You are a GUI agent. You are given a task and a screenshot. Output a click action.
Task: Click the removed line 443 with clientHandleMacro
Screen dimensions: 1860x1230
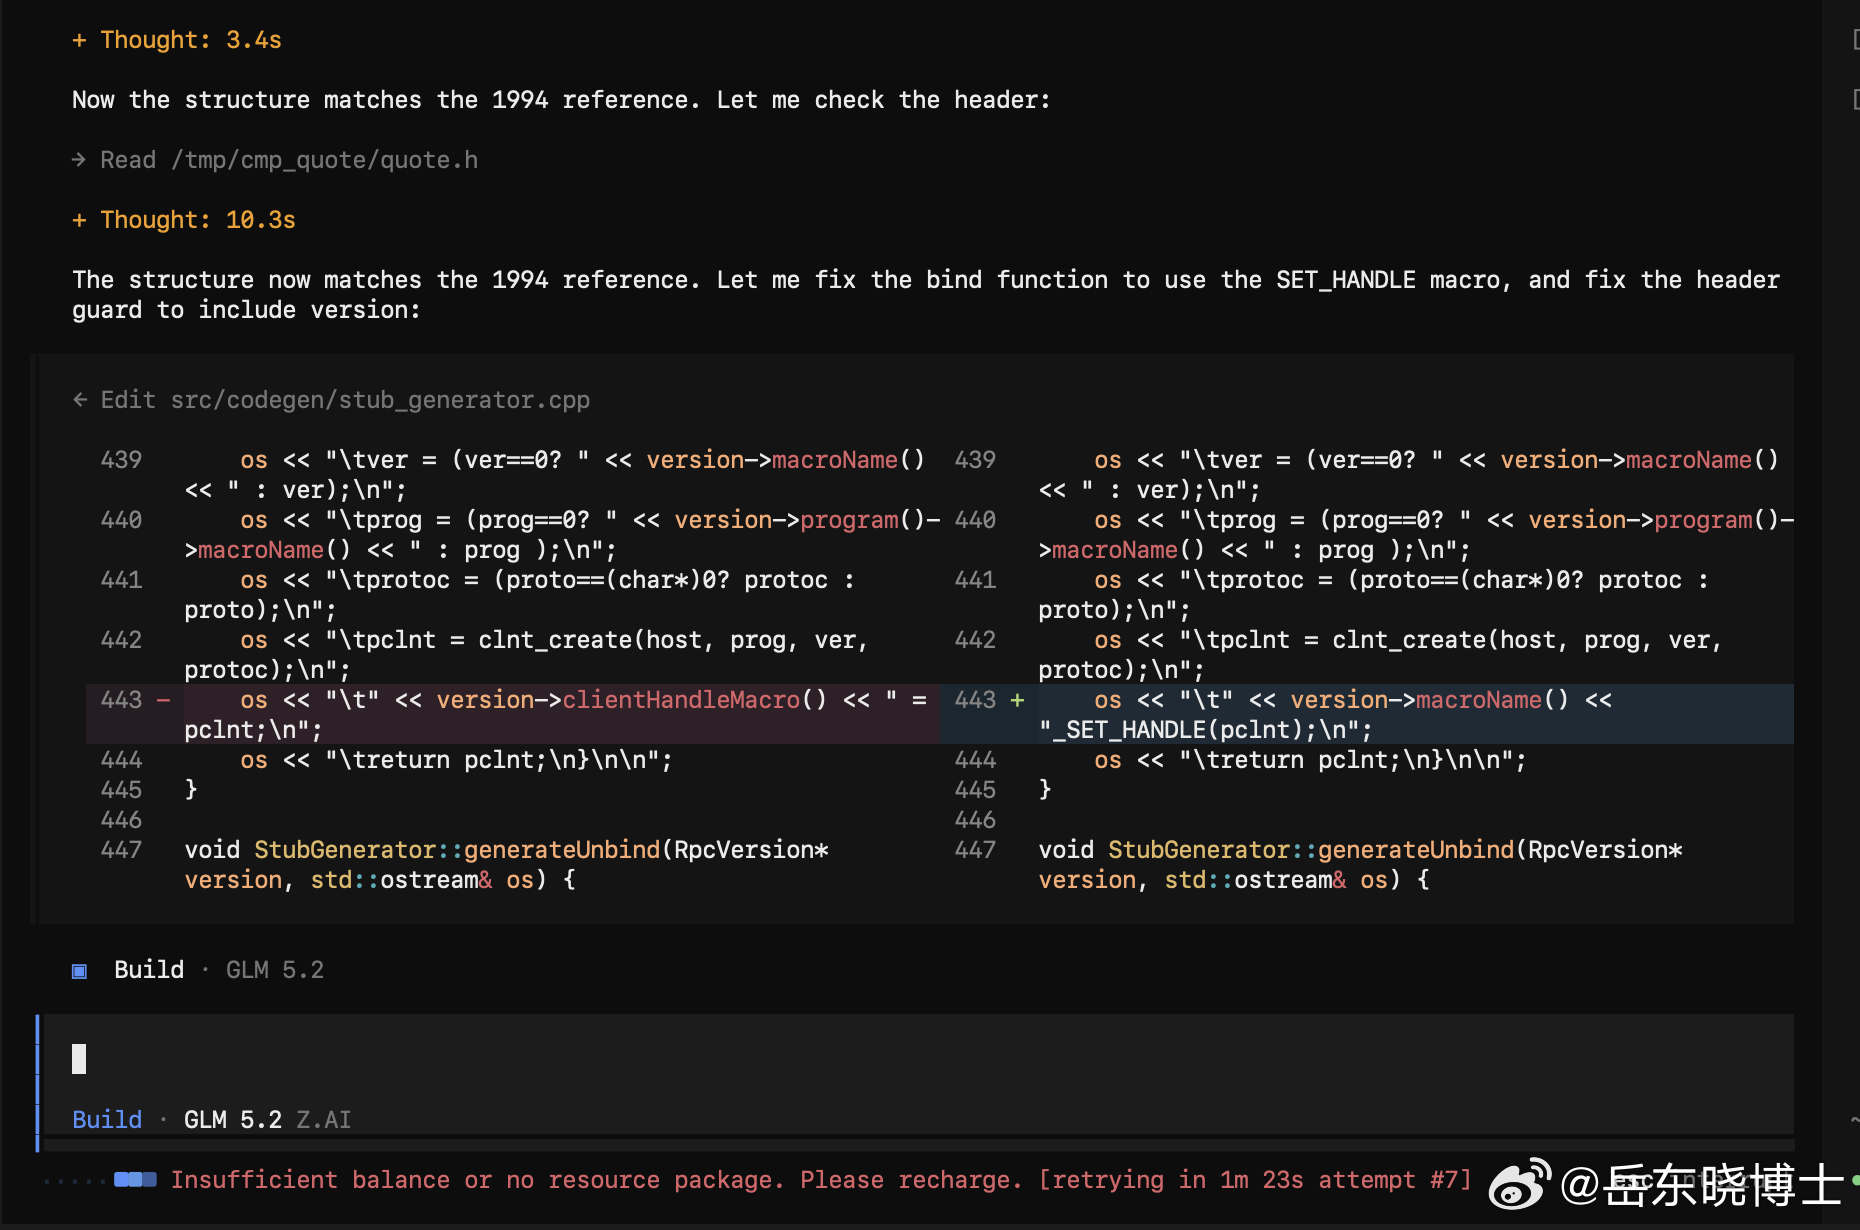click(512, 714)
